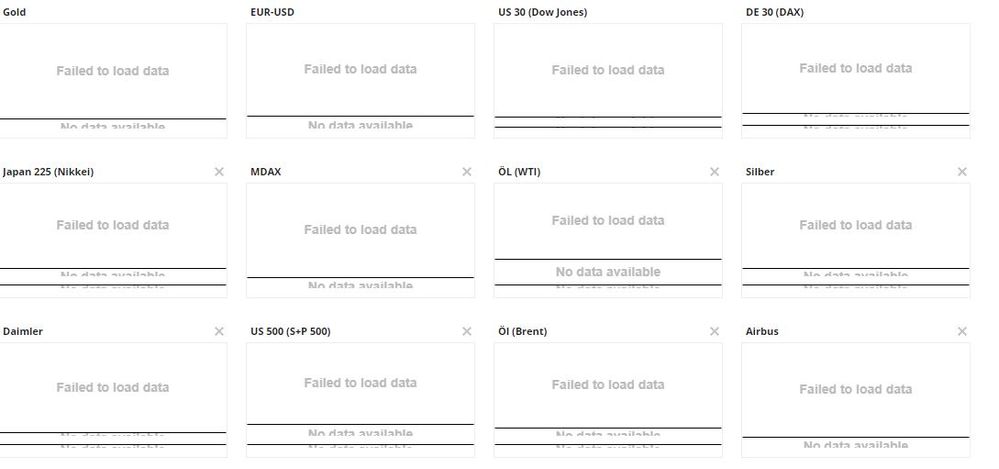Close the Öl (Brent) widget
The width and height of the screenshot is (999, 469).
714,331
